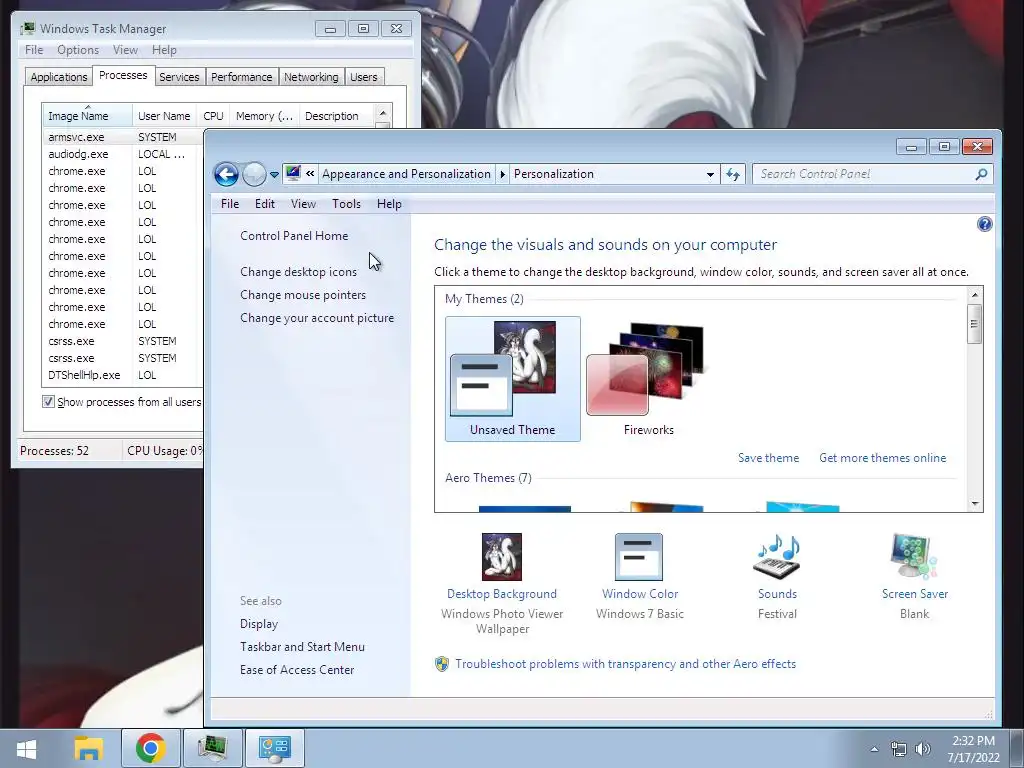Open Screen Saver icon
1024x768 pixels.
[x=914, y=557]
